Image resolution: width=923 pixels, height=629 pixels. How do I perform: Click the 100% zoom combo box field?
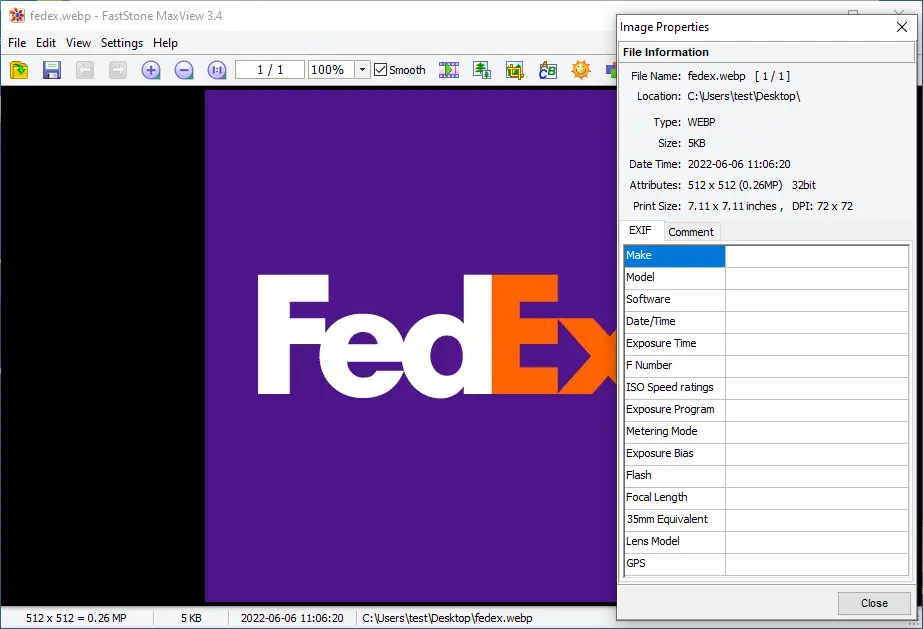coord(331,70)
